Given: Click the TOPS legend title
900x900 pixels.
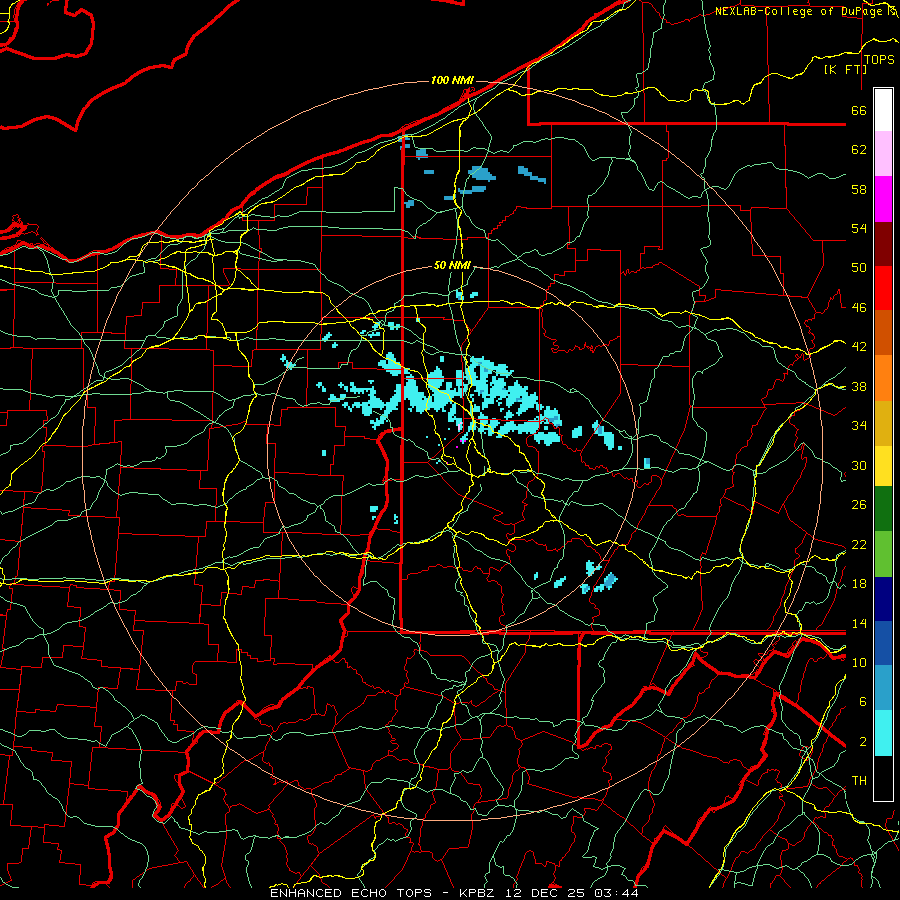Looking at the screenshot, I should point(879,59).
